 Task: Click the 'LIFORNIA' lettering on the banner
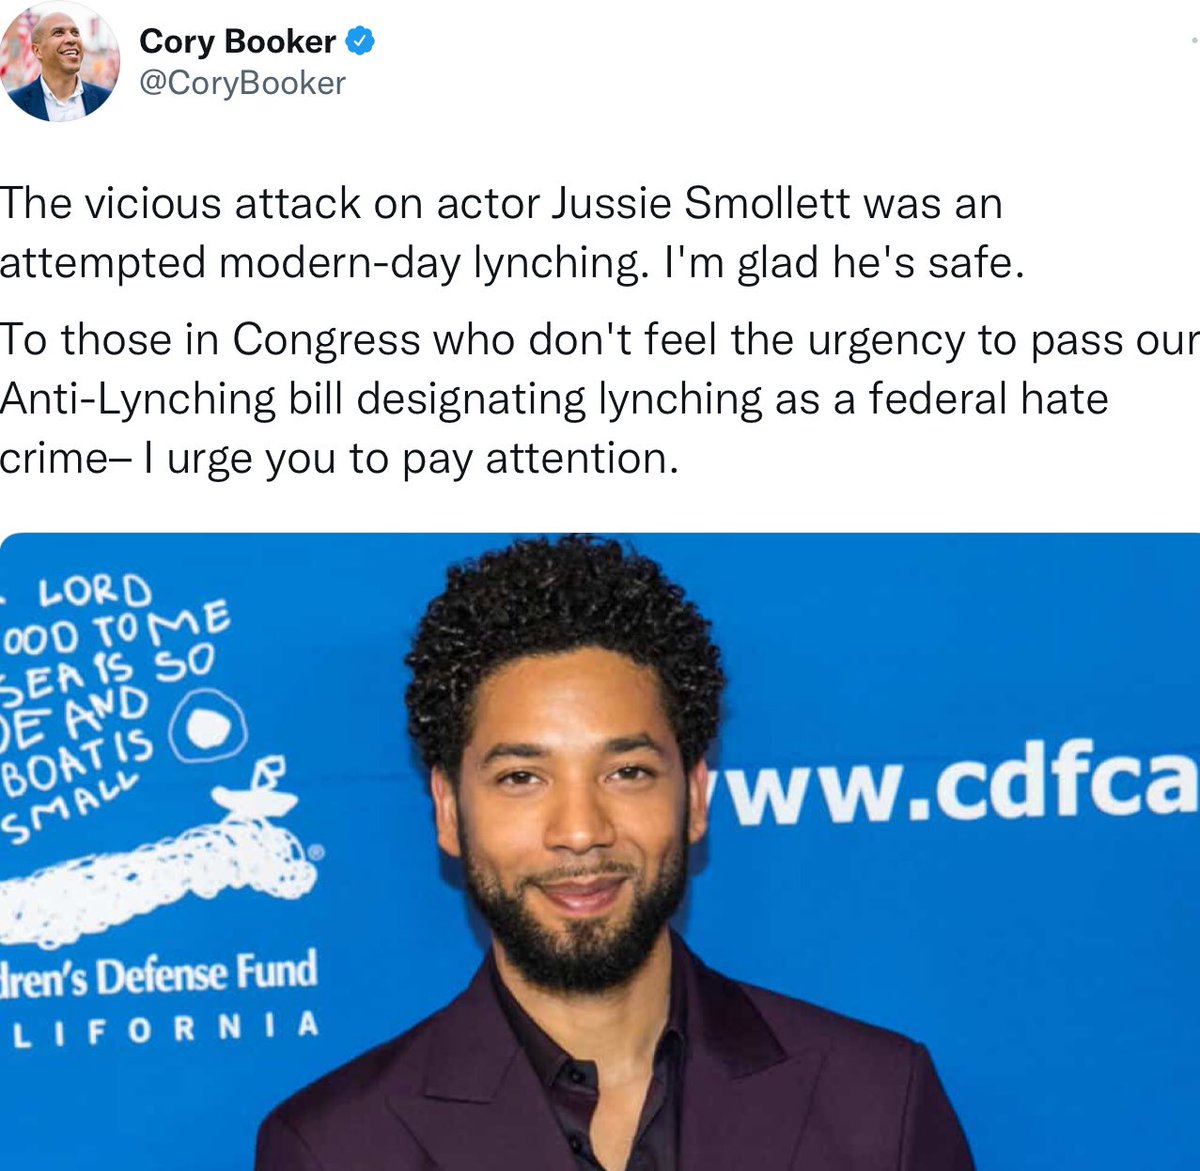166,1028
